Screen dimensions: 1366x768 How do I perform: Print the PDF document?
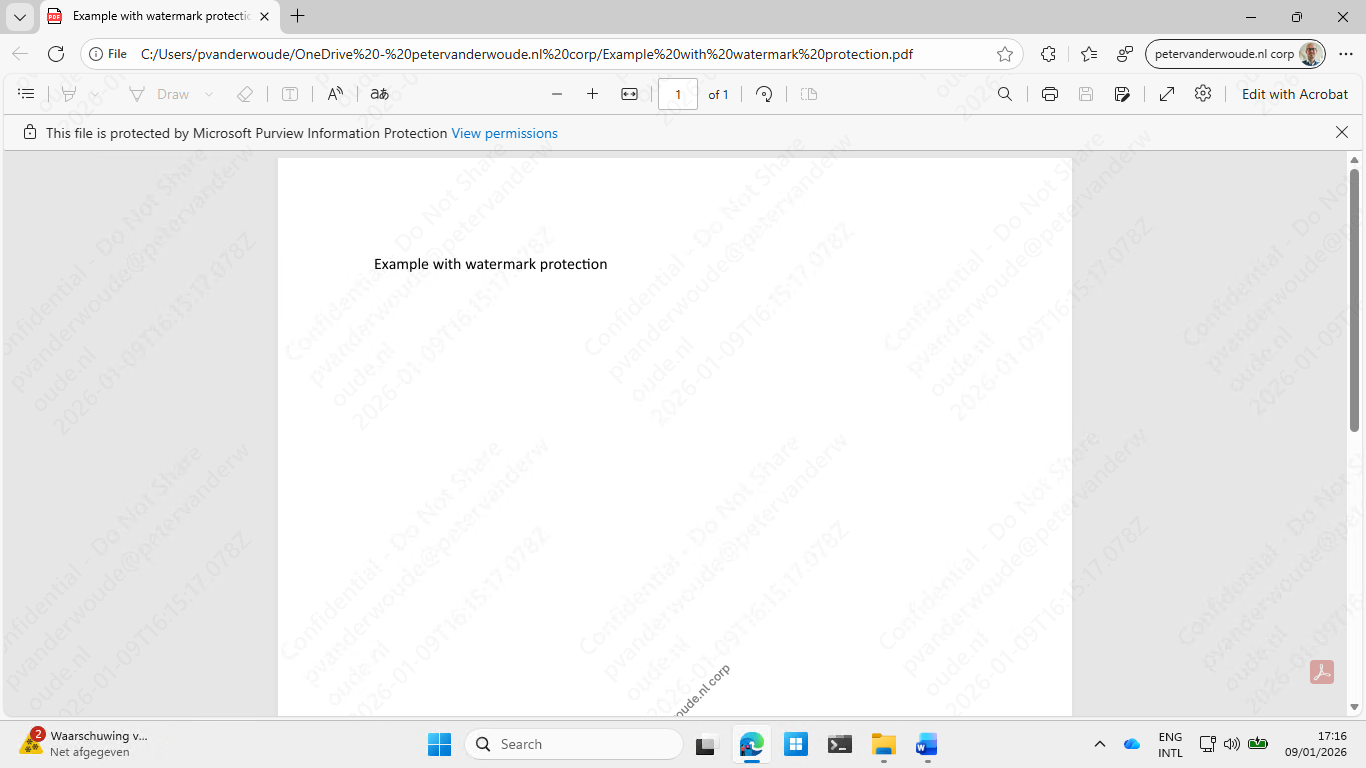(x=1050, y=94)
